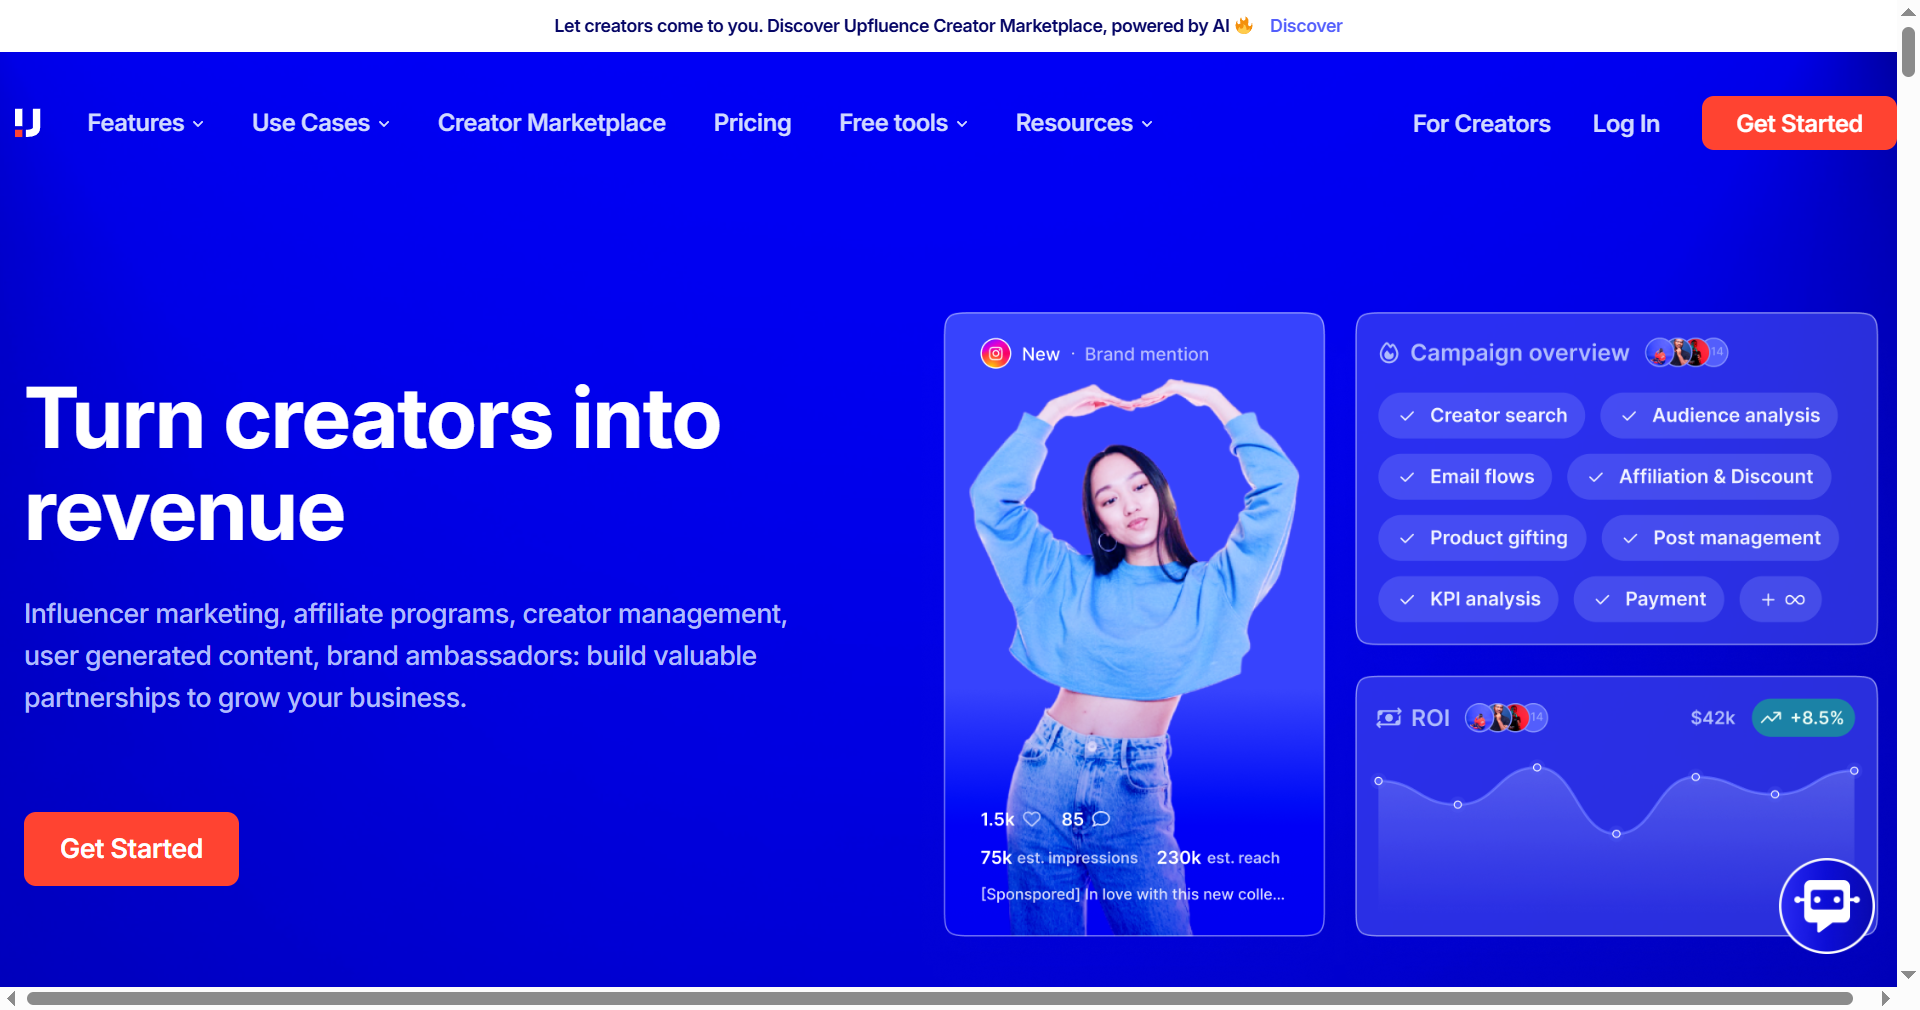1920x1010 pixels.
Task: Go to the Pricing page
Action: point(752,123)
